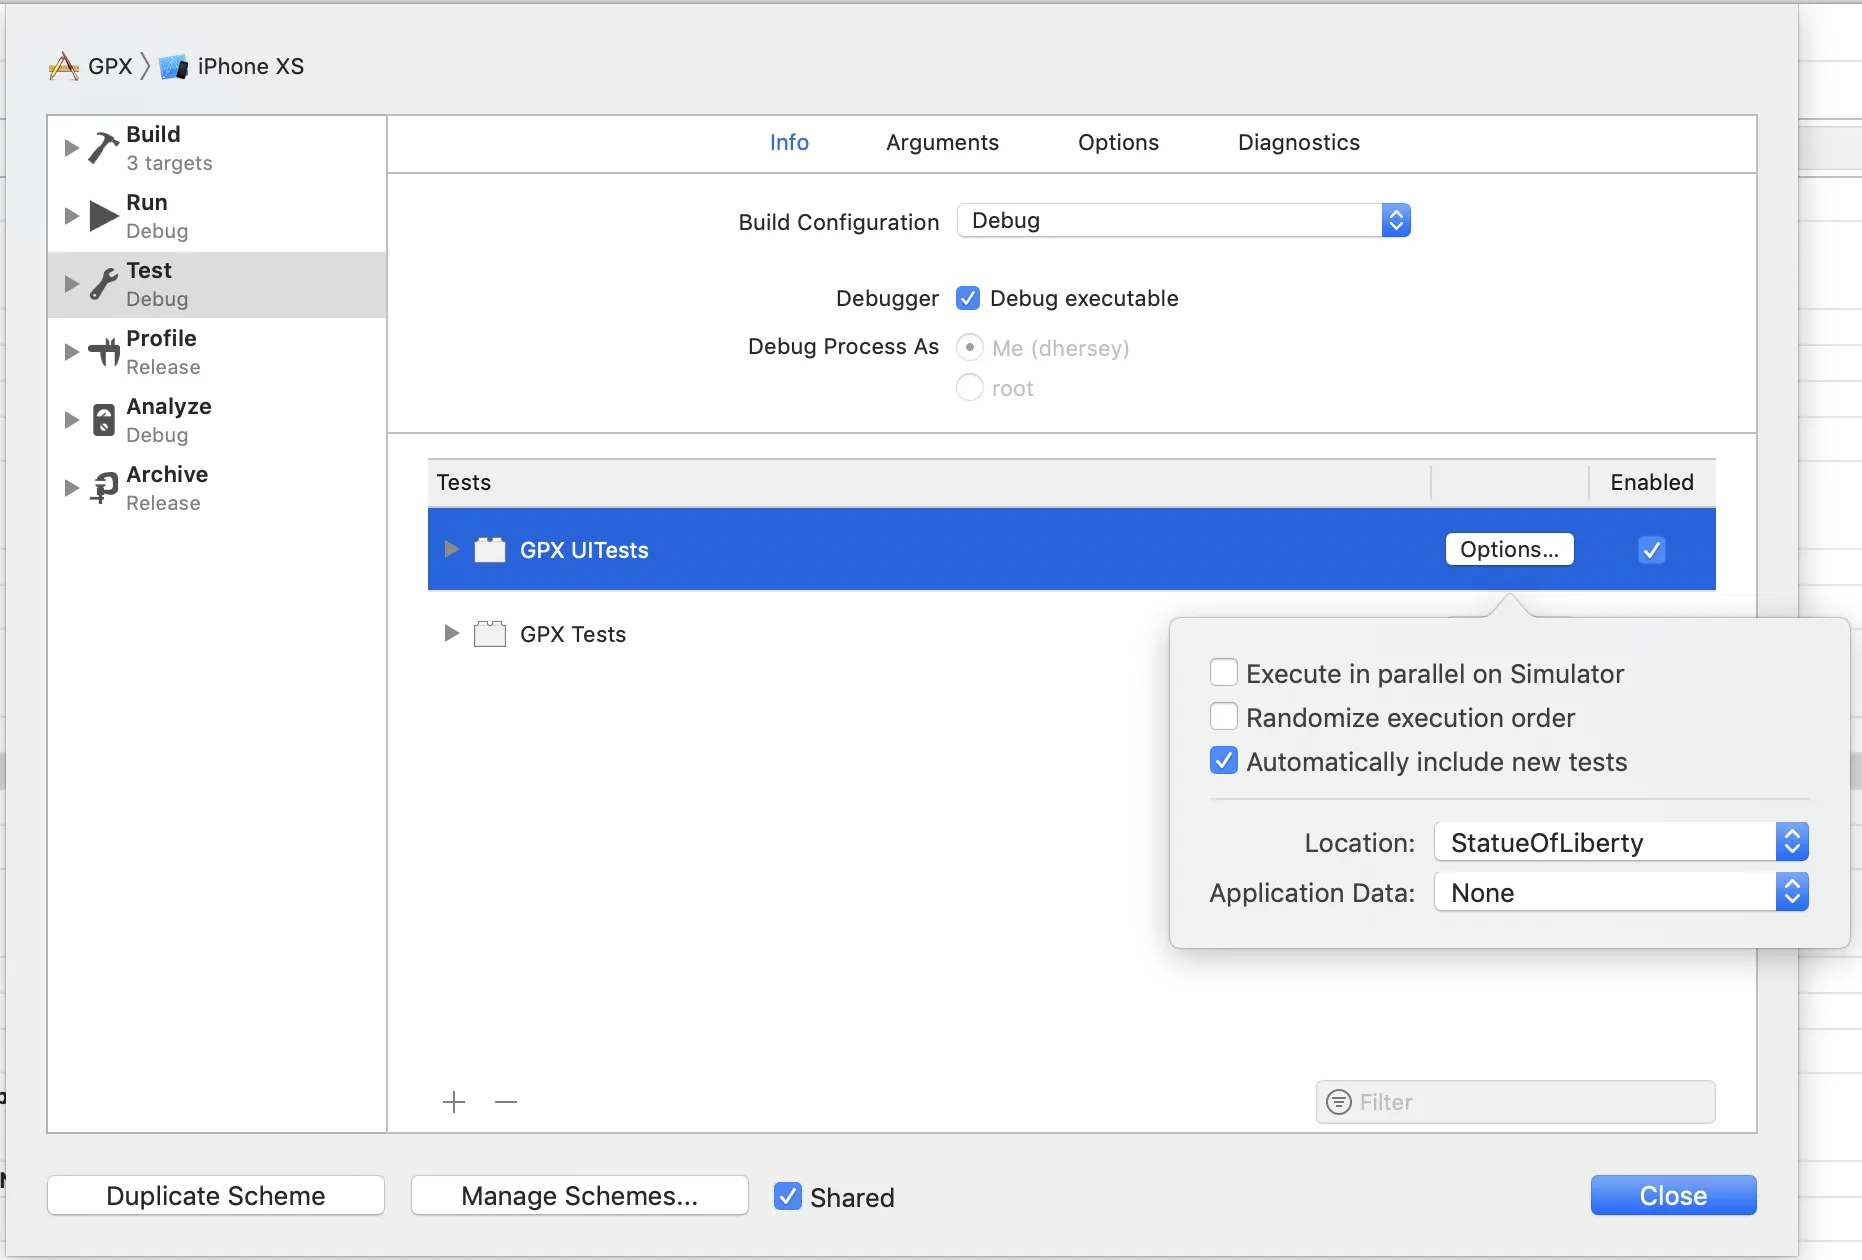Select the Test wrench icon
The height and width of the screenshot is (1260, 1862).
pos(103,284)
